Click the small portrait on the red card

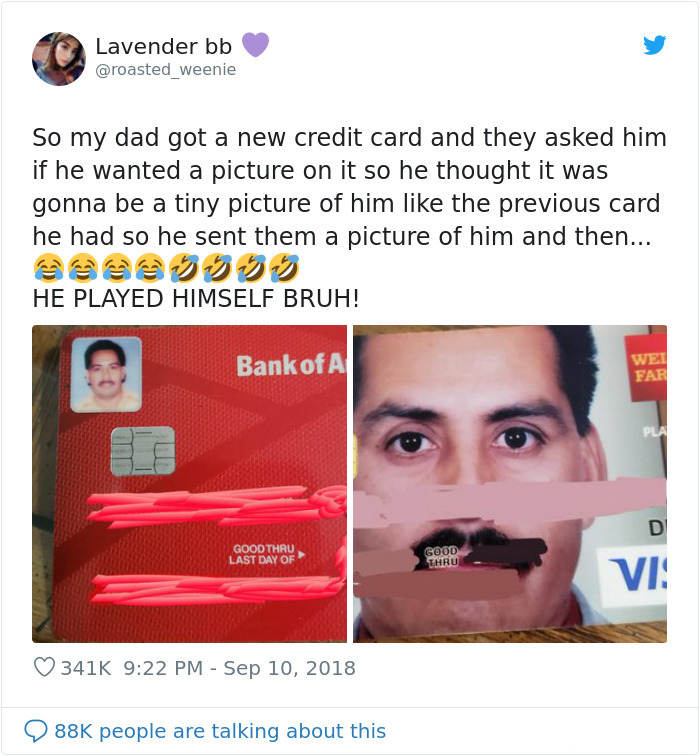[x=106, y=374]
